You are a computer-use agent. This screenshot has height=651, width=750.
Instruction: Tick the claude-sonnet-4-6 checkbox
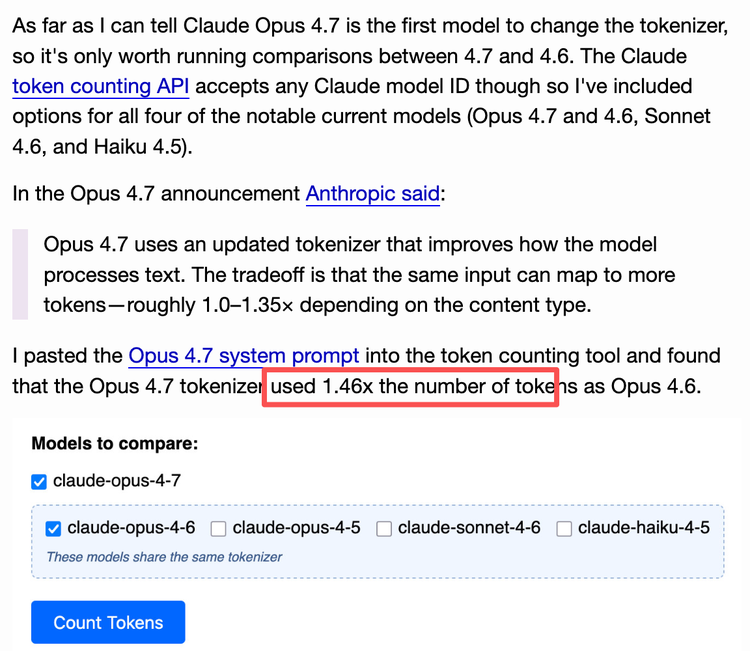click(384, 529)
